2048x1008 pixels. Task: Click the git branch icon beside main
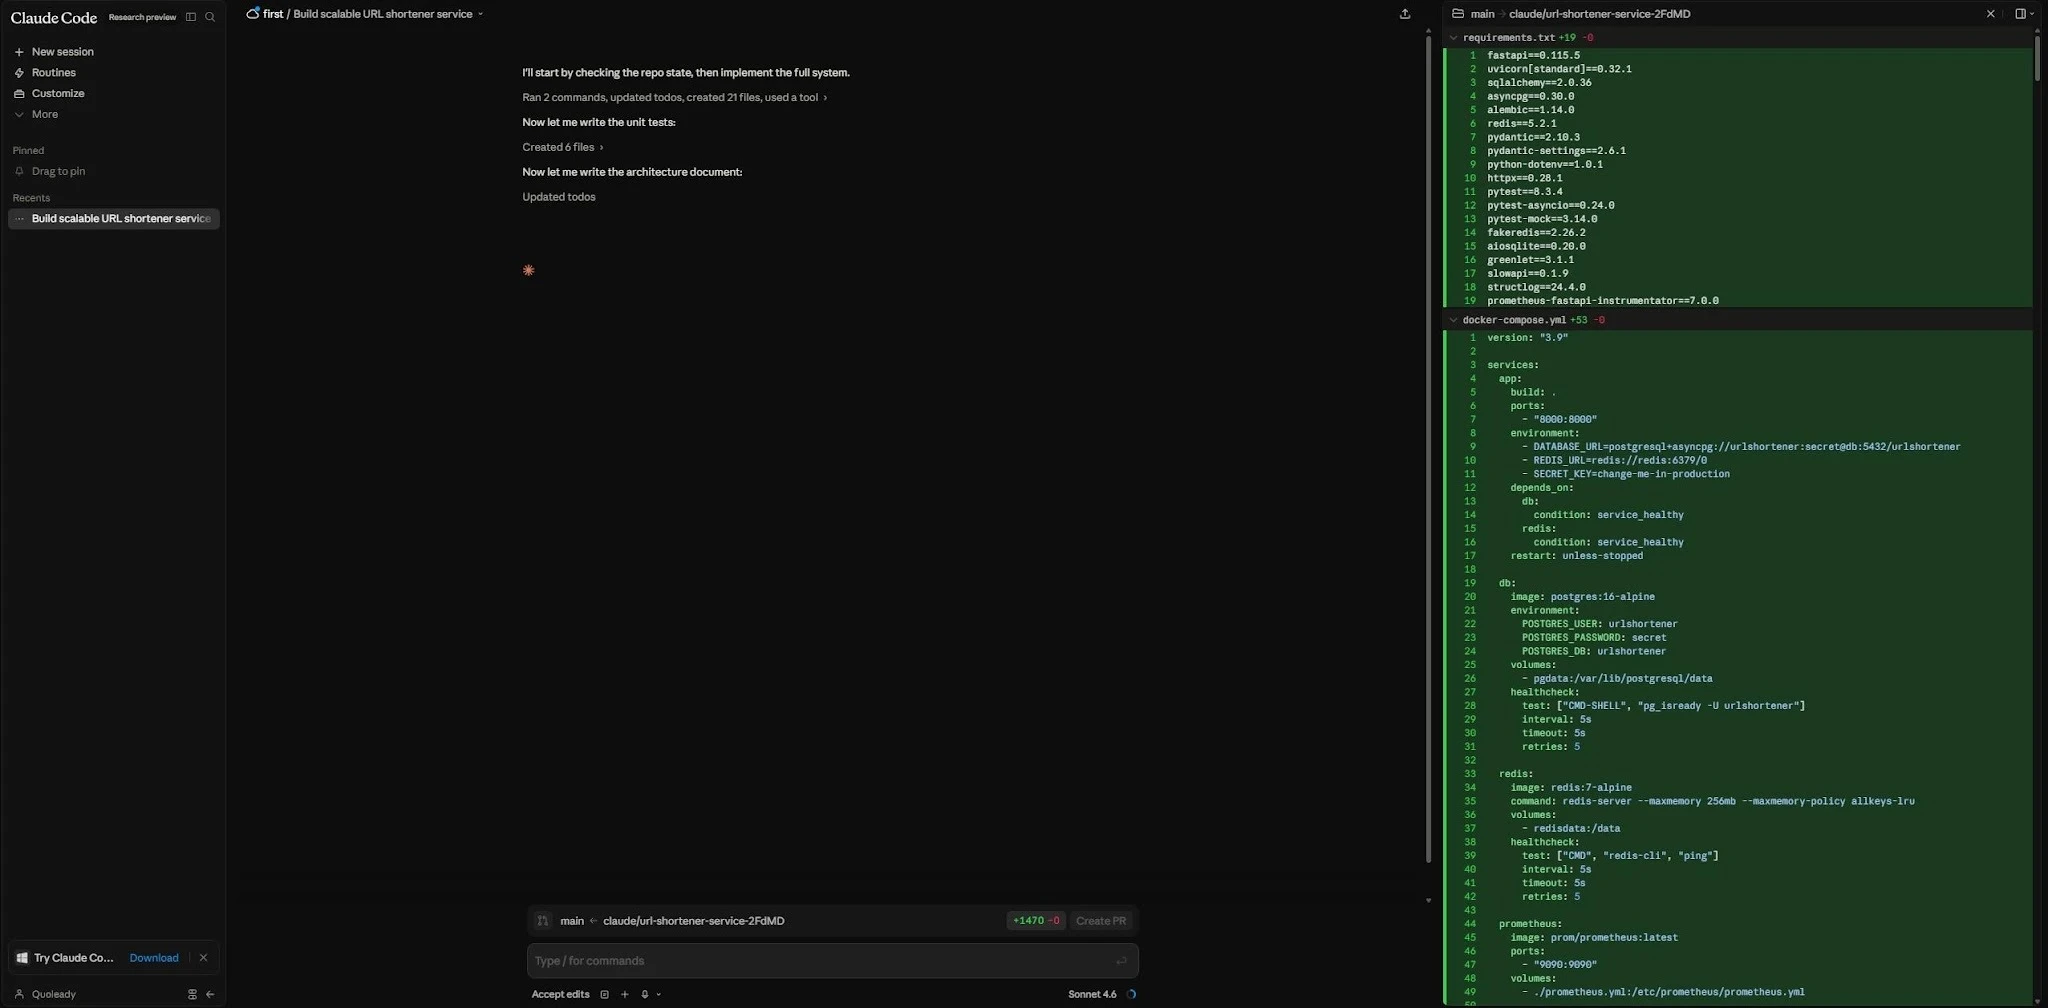[543, 921]
